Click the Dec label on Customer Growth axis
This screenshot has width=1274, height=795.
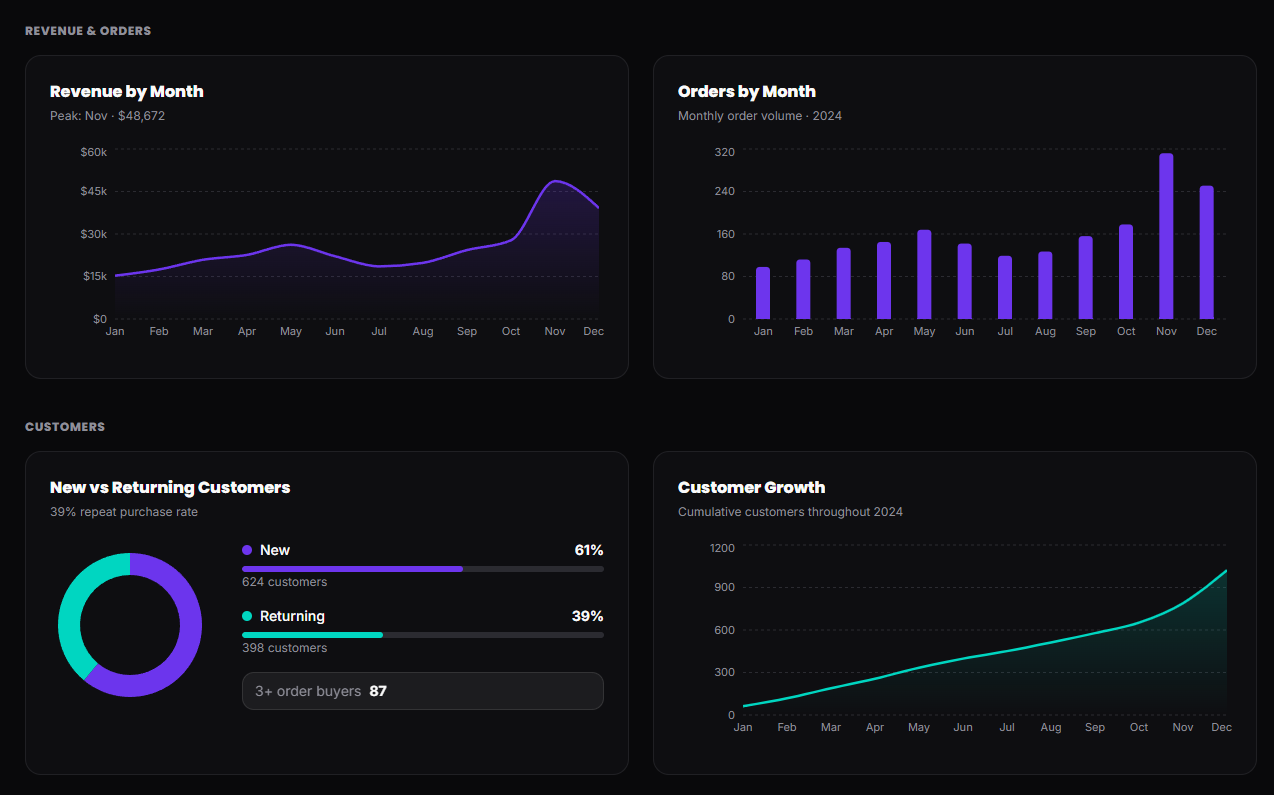(1222, 727)
